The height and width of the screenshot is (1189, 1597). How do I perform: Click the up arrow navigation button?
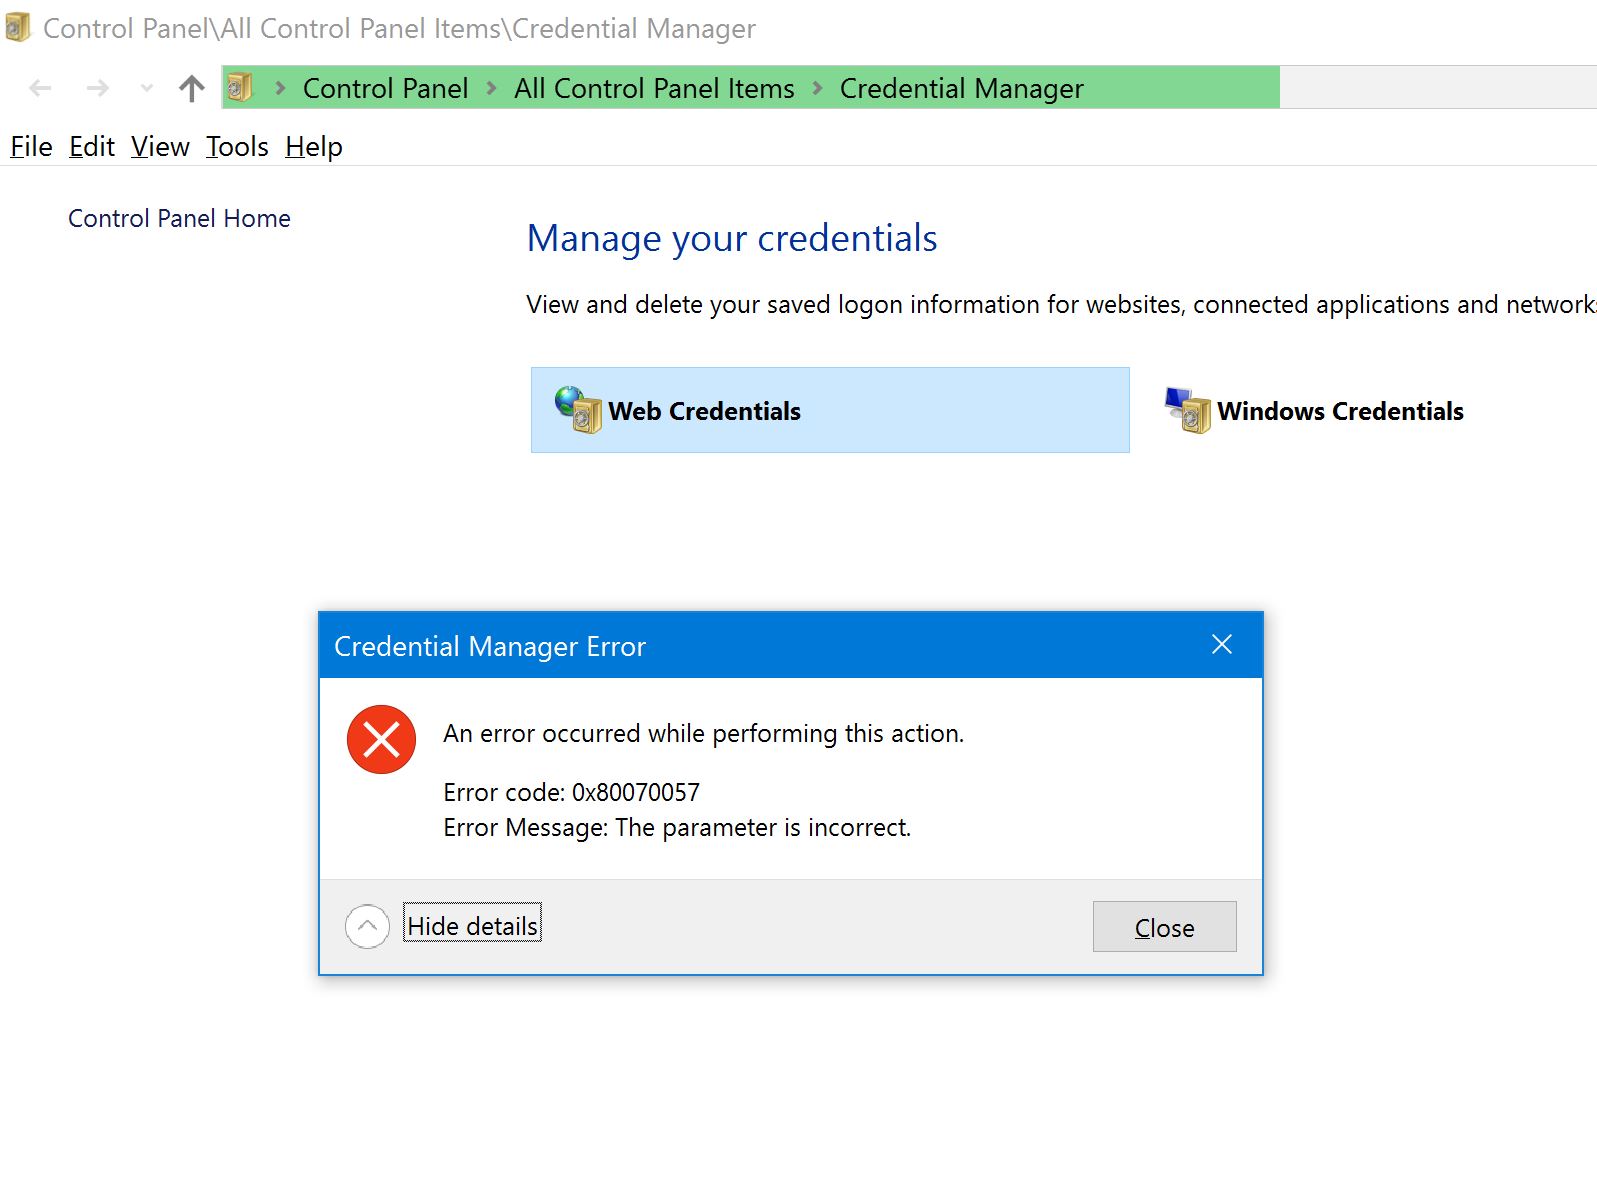click(191, 89)
